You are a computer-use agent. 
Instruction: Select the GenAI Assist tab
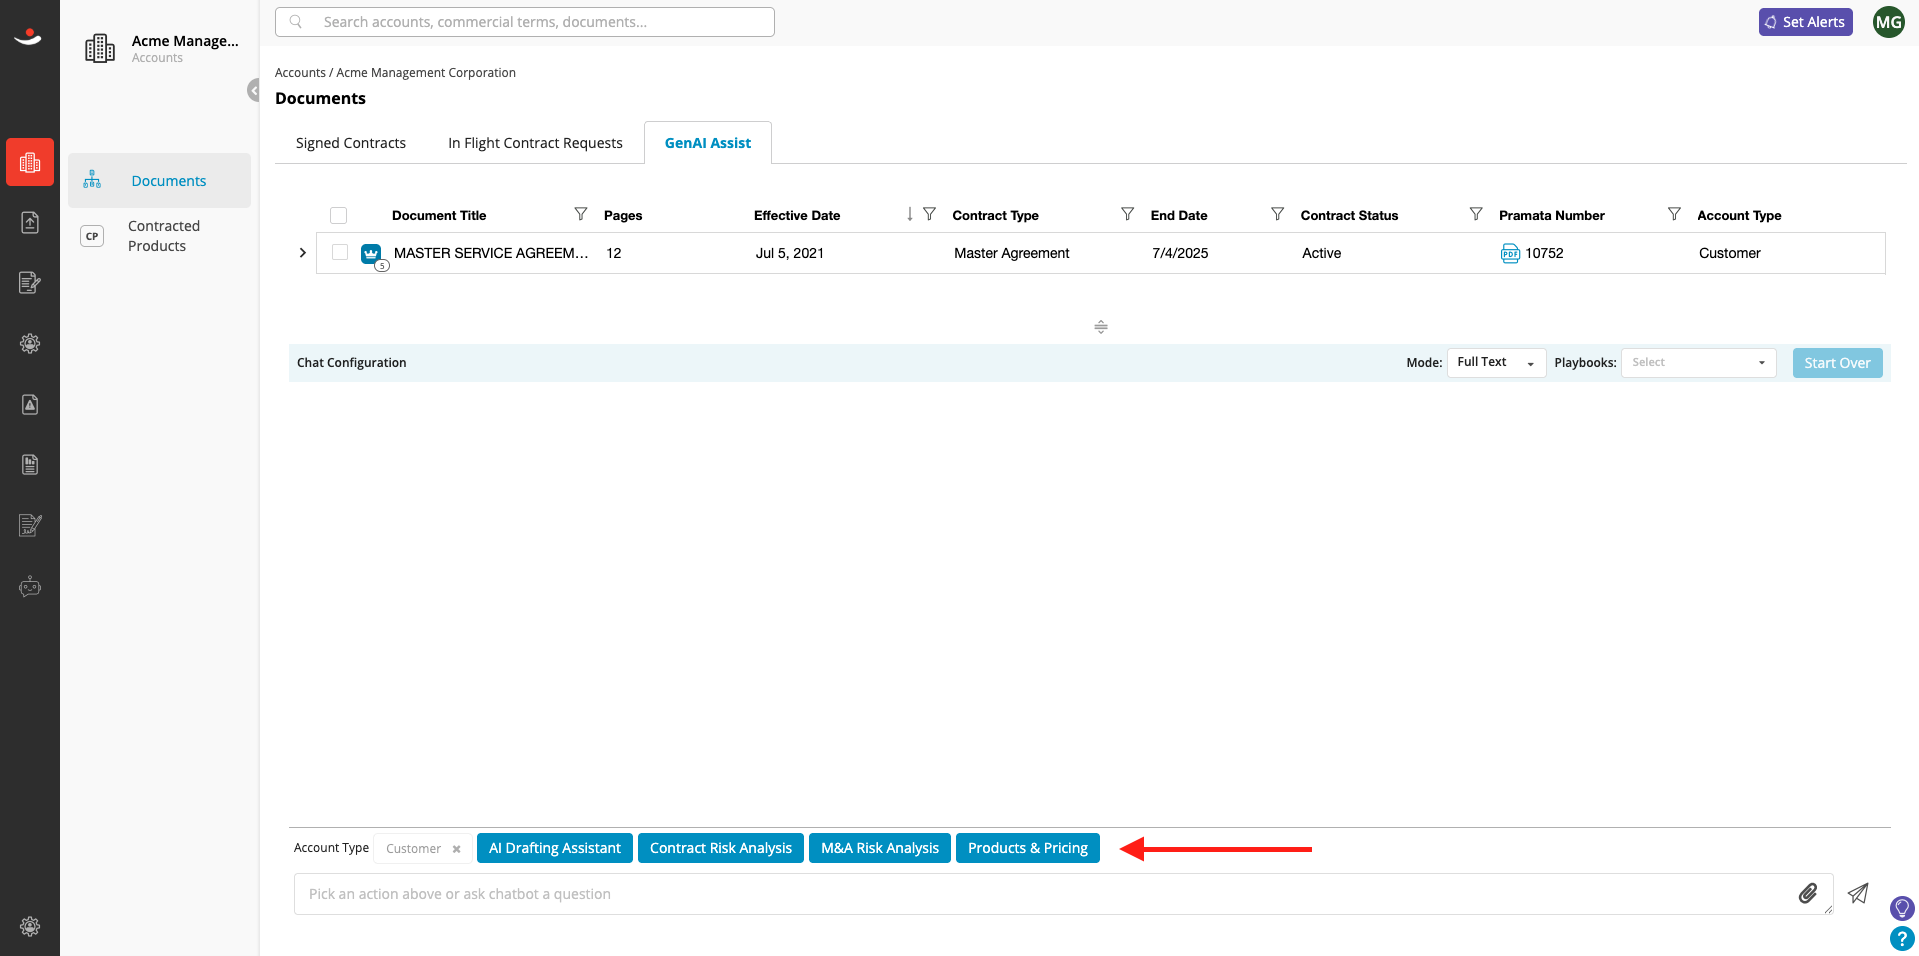point(708,143)
